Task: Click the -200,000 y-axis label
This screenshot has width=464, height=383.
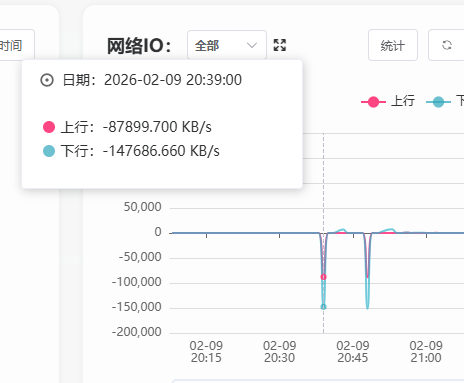Action: pyautogui.click(x=137, y=332)
